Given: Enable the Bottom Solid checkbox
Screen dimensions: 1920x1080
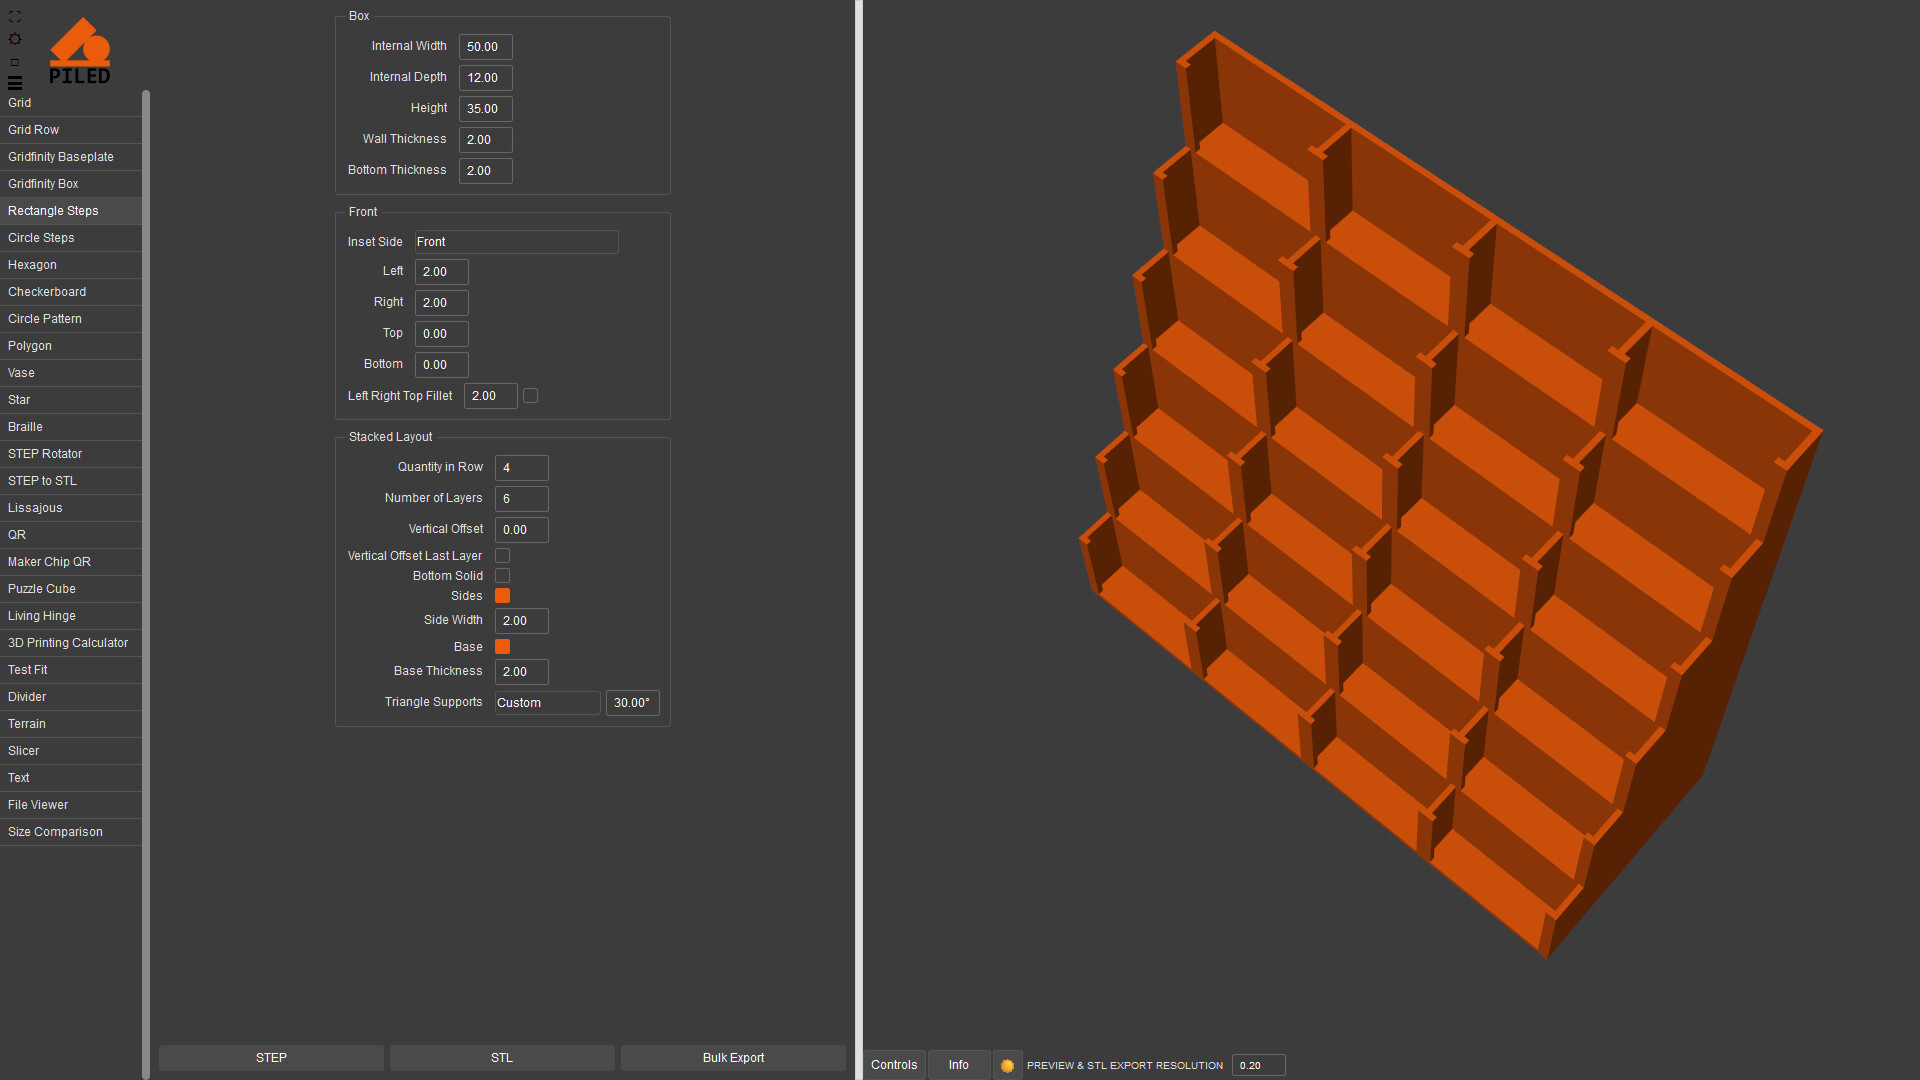Looking at the screenshot, I should pyautogui.click(x=503, y=576).
